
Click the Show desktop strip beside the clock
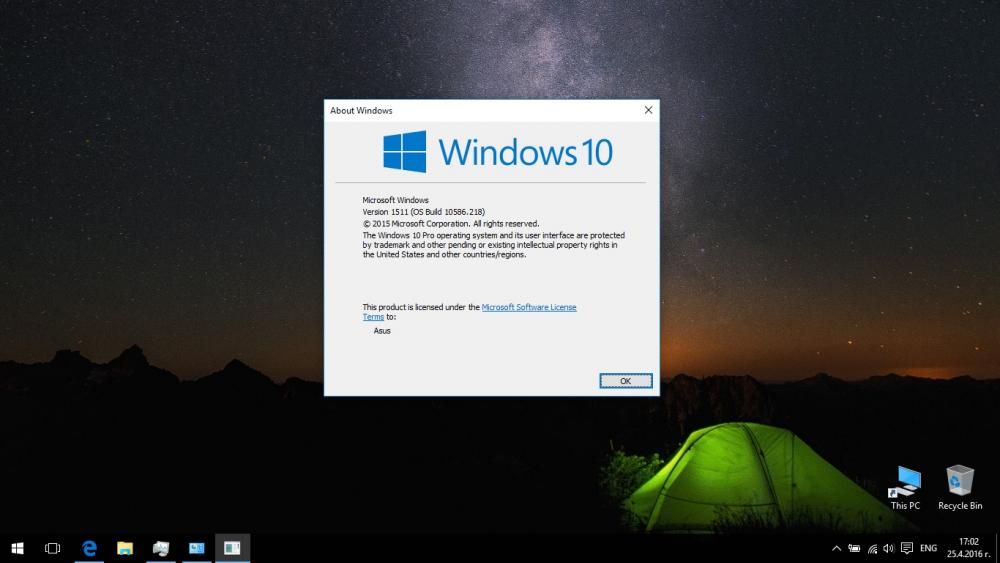[x=997, y=548]
